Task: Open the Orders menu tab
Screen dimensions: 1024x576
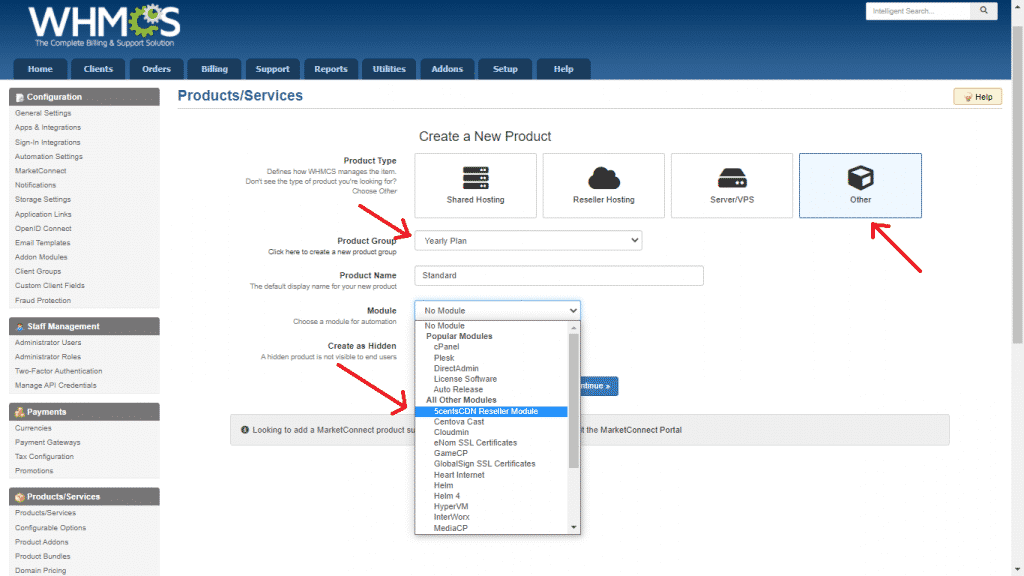Action: tap(157, 69)
